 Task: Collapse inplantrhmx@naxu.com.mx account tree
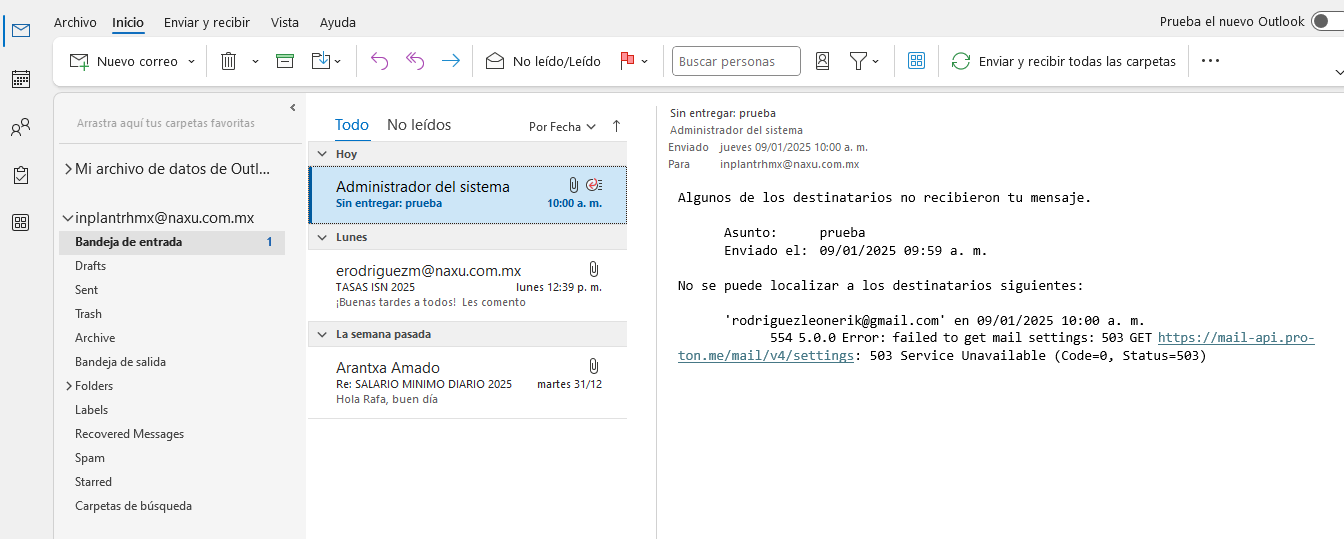point(68,218)
